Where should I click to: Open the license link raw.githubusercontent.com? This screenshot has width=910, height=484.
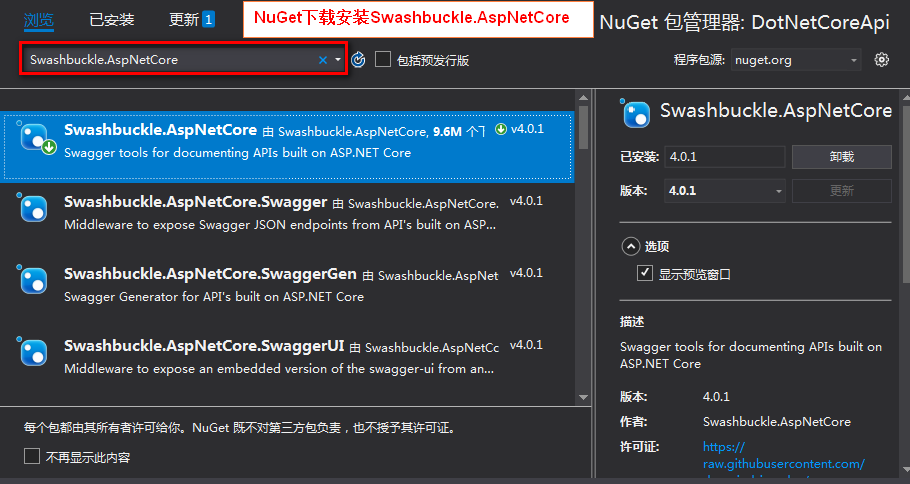(x=783, y=455)
